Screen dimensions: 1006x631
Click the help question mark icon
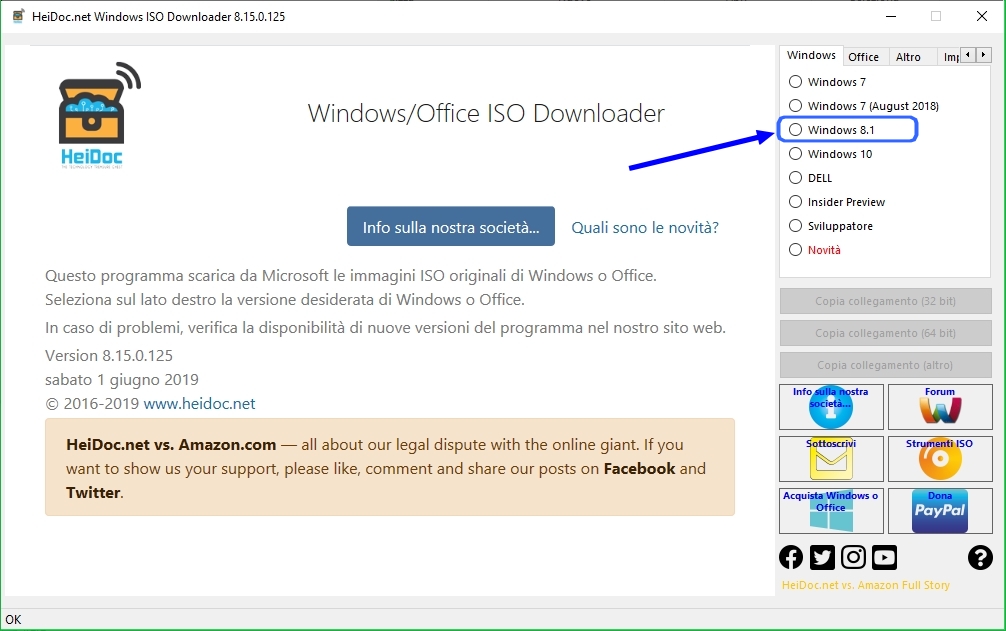tap(980, 557)
